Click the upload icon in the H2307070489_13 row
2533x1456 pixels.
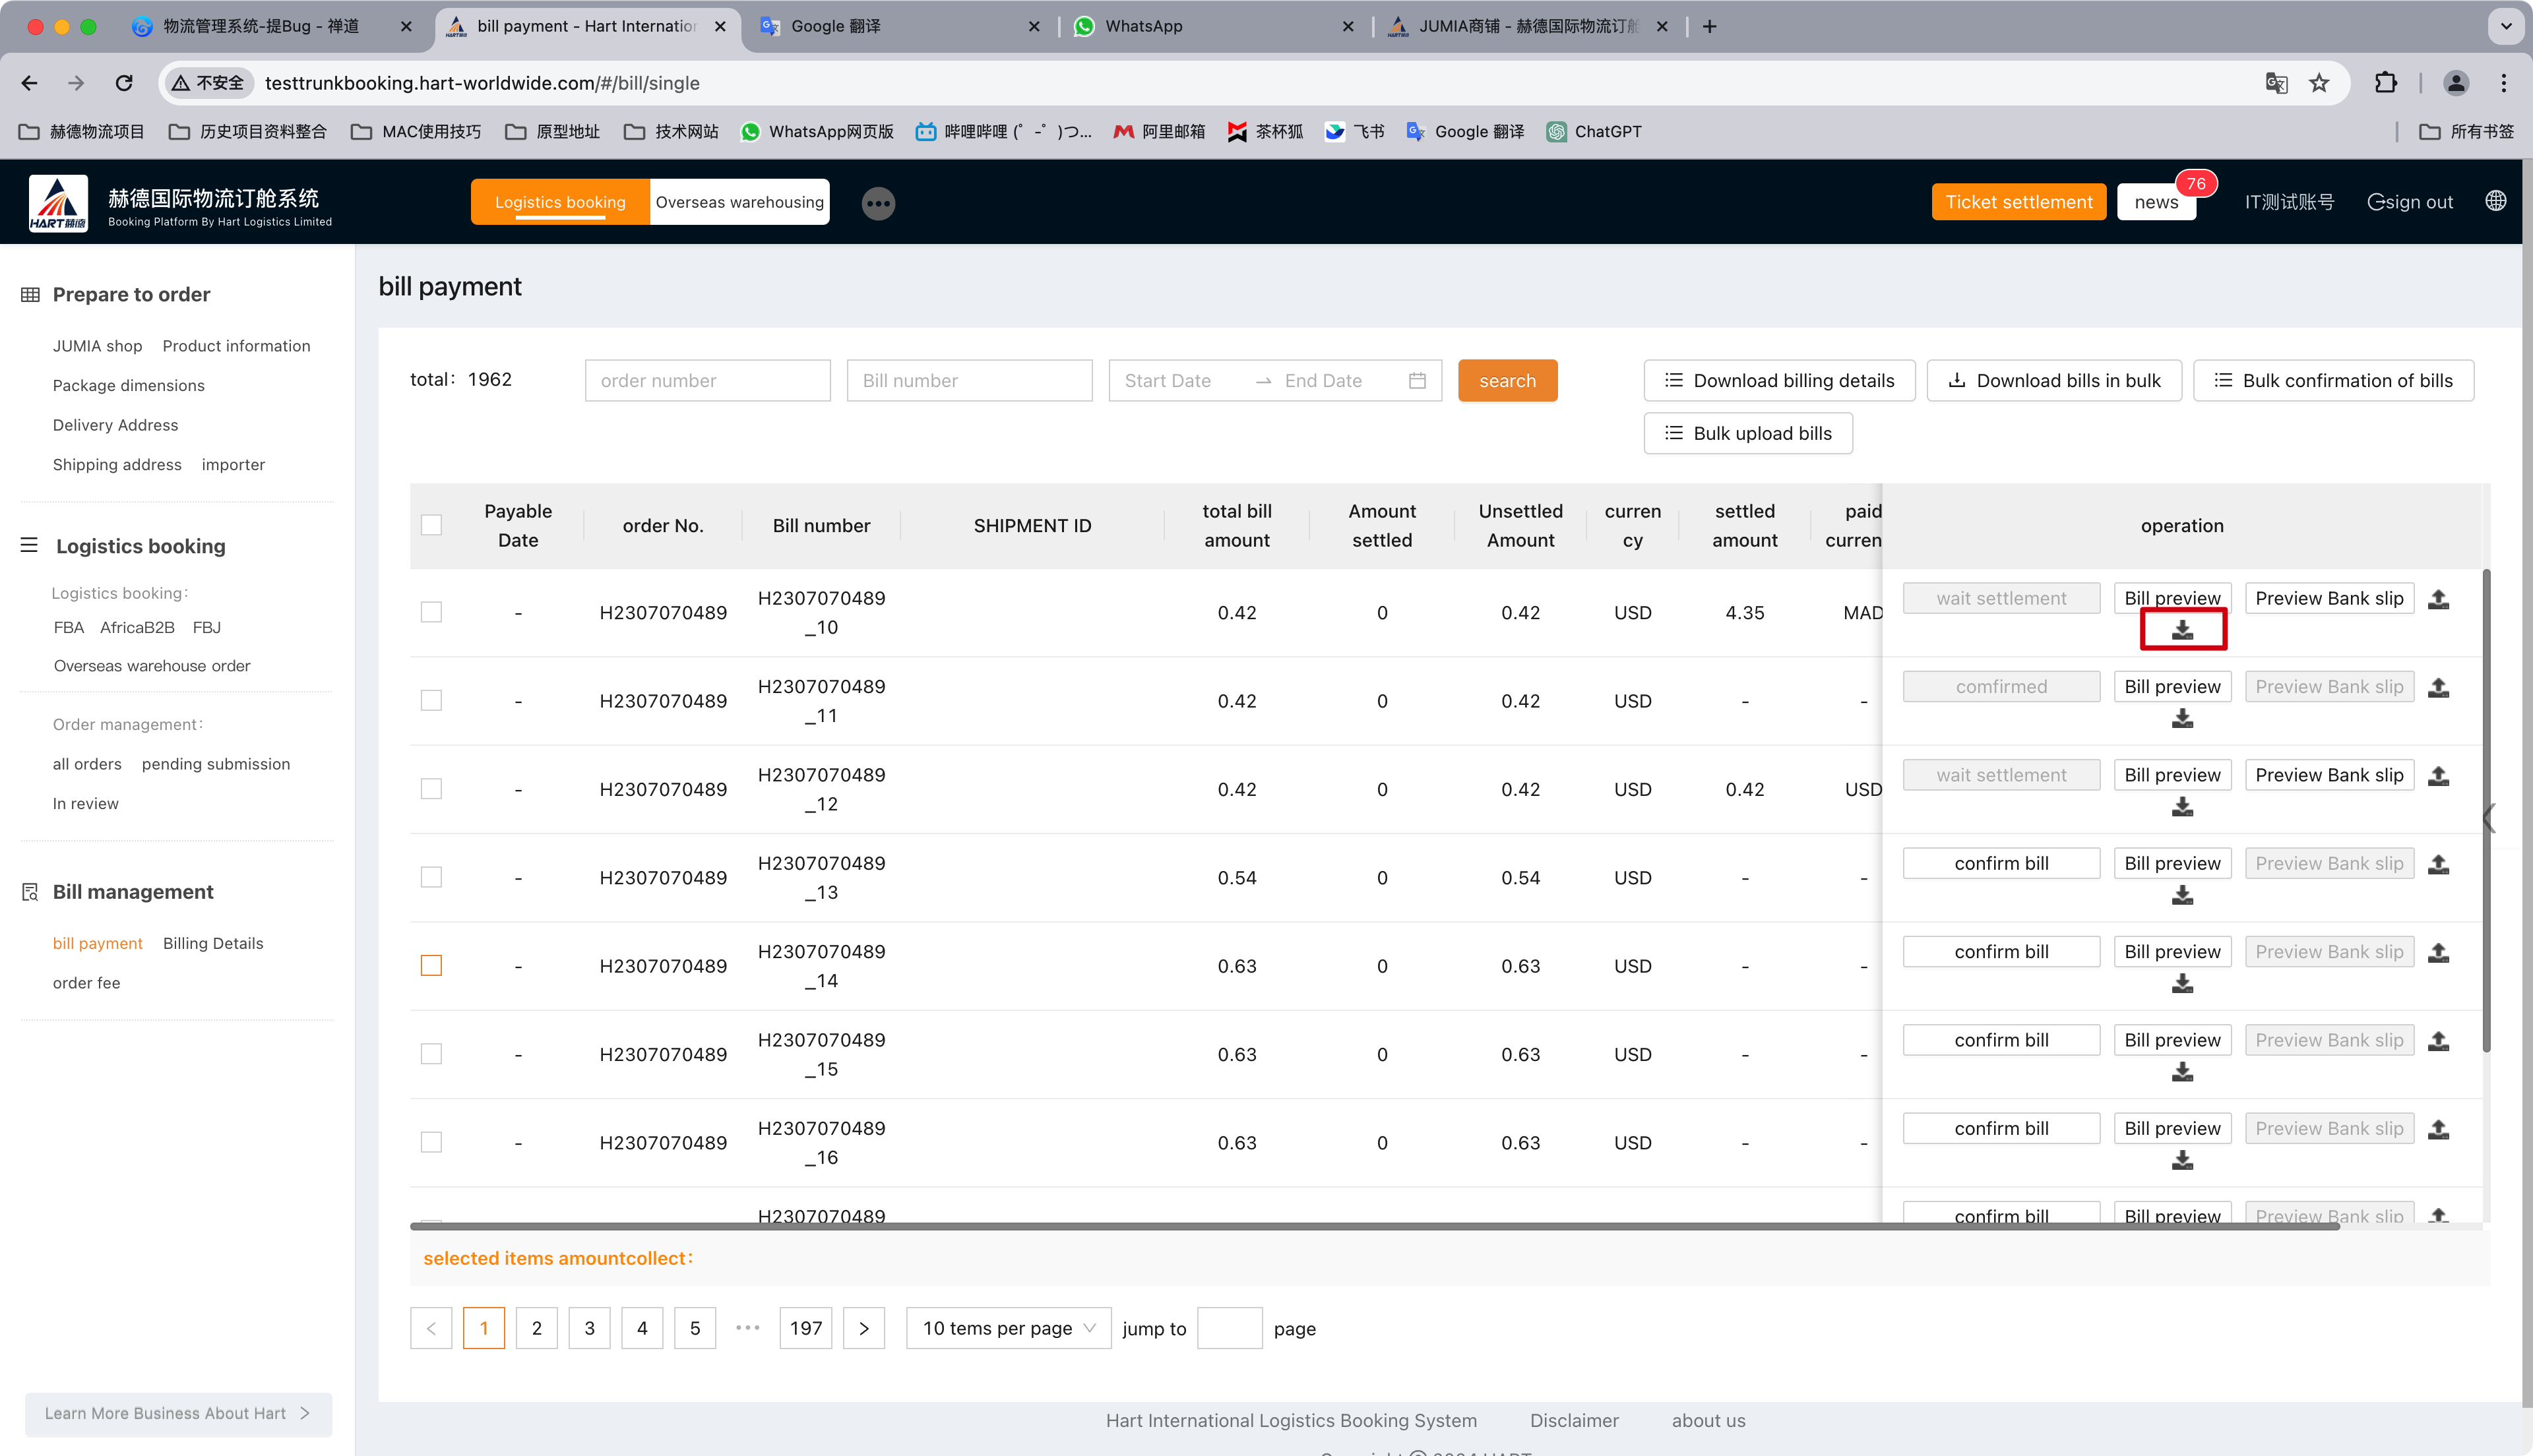(x=2438, y=864)
